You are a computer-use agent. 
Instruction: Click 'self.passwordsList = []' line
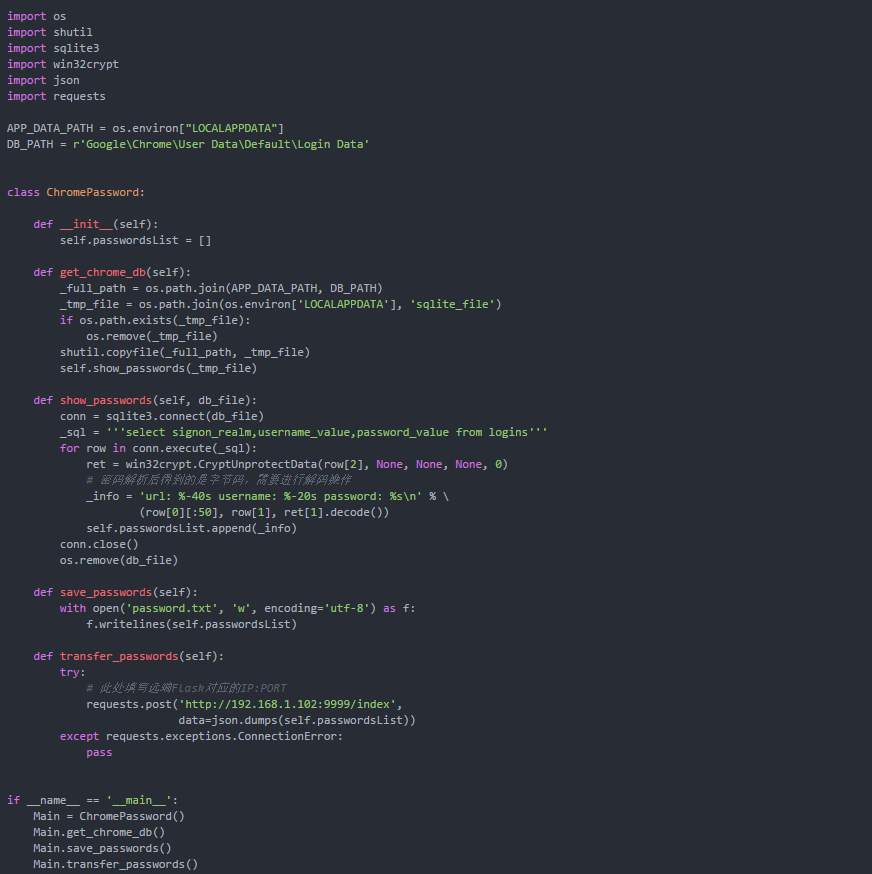pos(135,240)
